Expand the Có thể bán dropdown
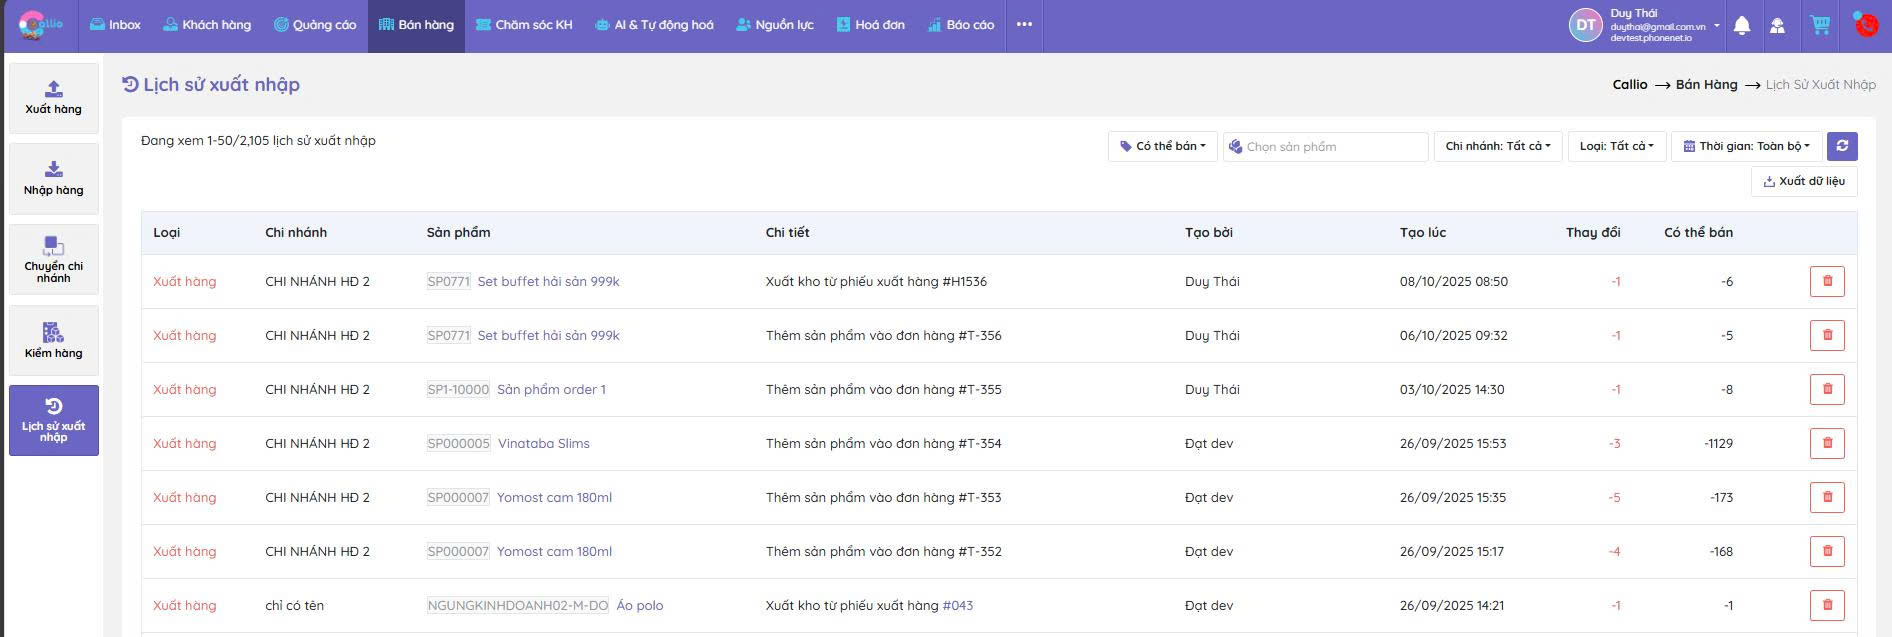The height and width of the screenshot is (637, 1892). tap(1162, 147)
